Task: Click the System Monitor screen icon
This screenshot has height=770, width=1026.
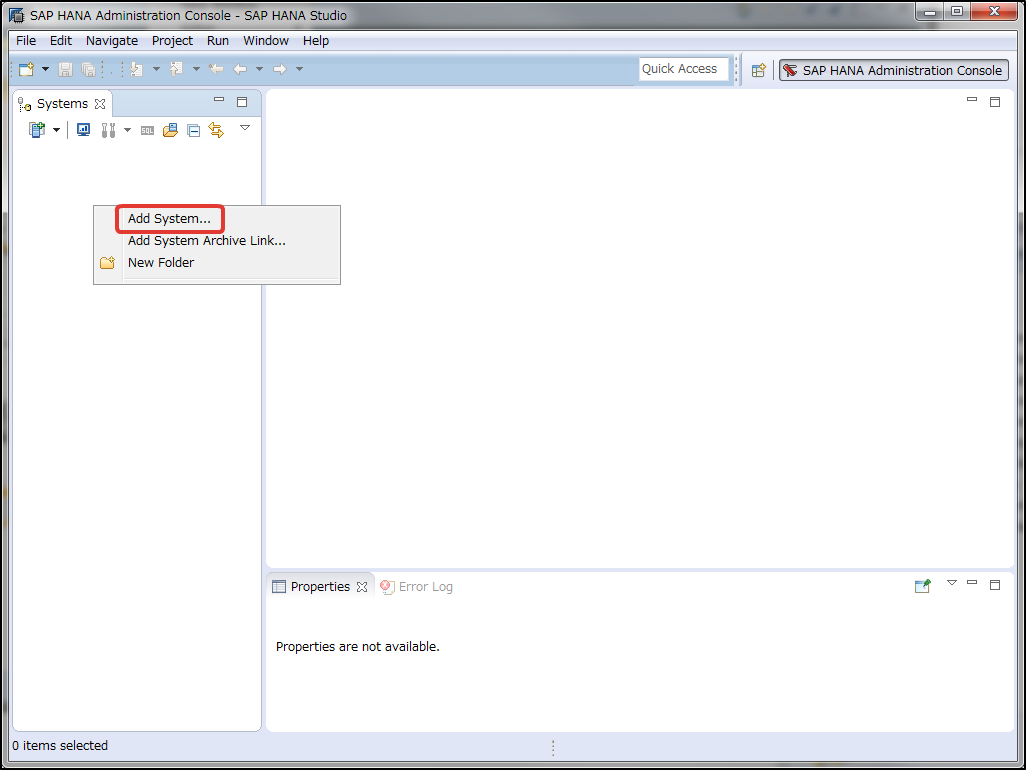Action: [x=83, y=130]
